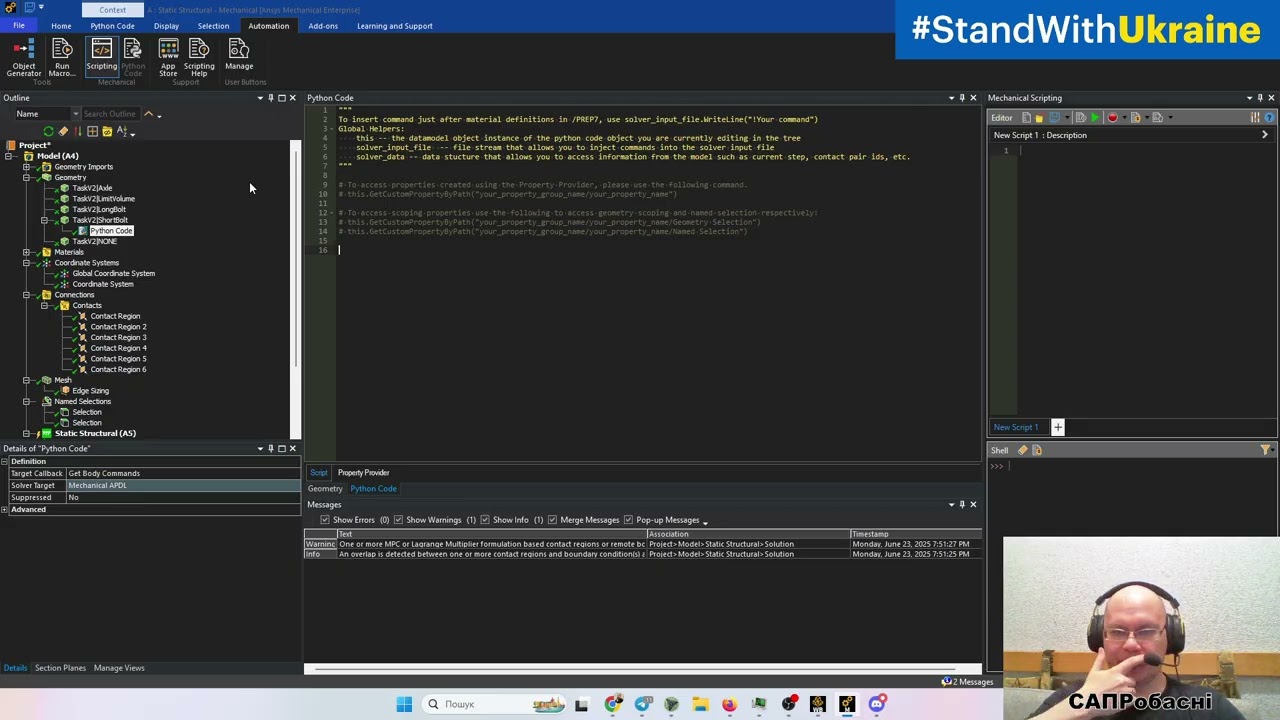Open Manage Views panel tab

(x=119, y=668)
